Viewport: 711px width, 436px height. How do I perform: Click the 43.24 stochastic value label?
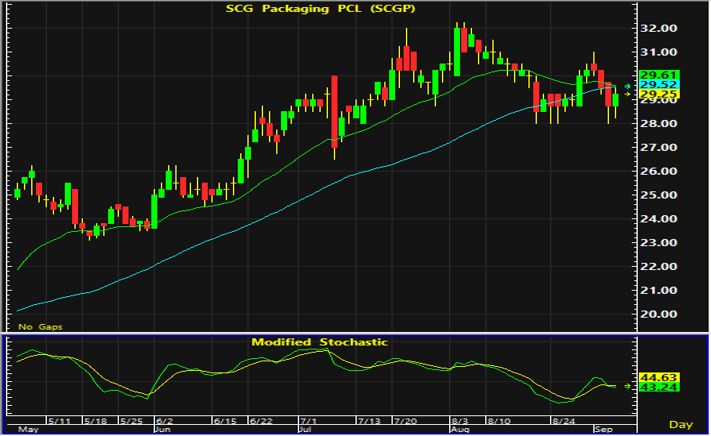pyautogui.click(x=659, y=388)
